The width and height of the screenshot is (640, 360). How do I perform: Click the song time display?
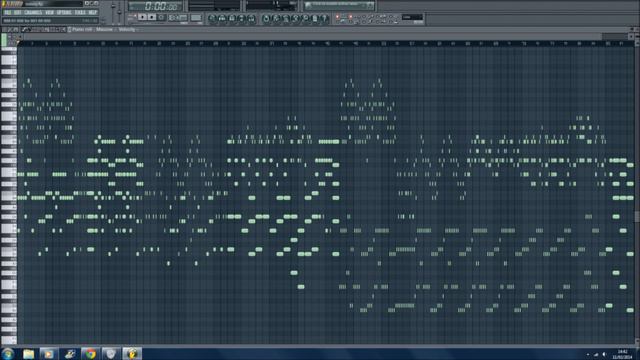155,6
